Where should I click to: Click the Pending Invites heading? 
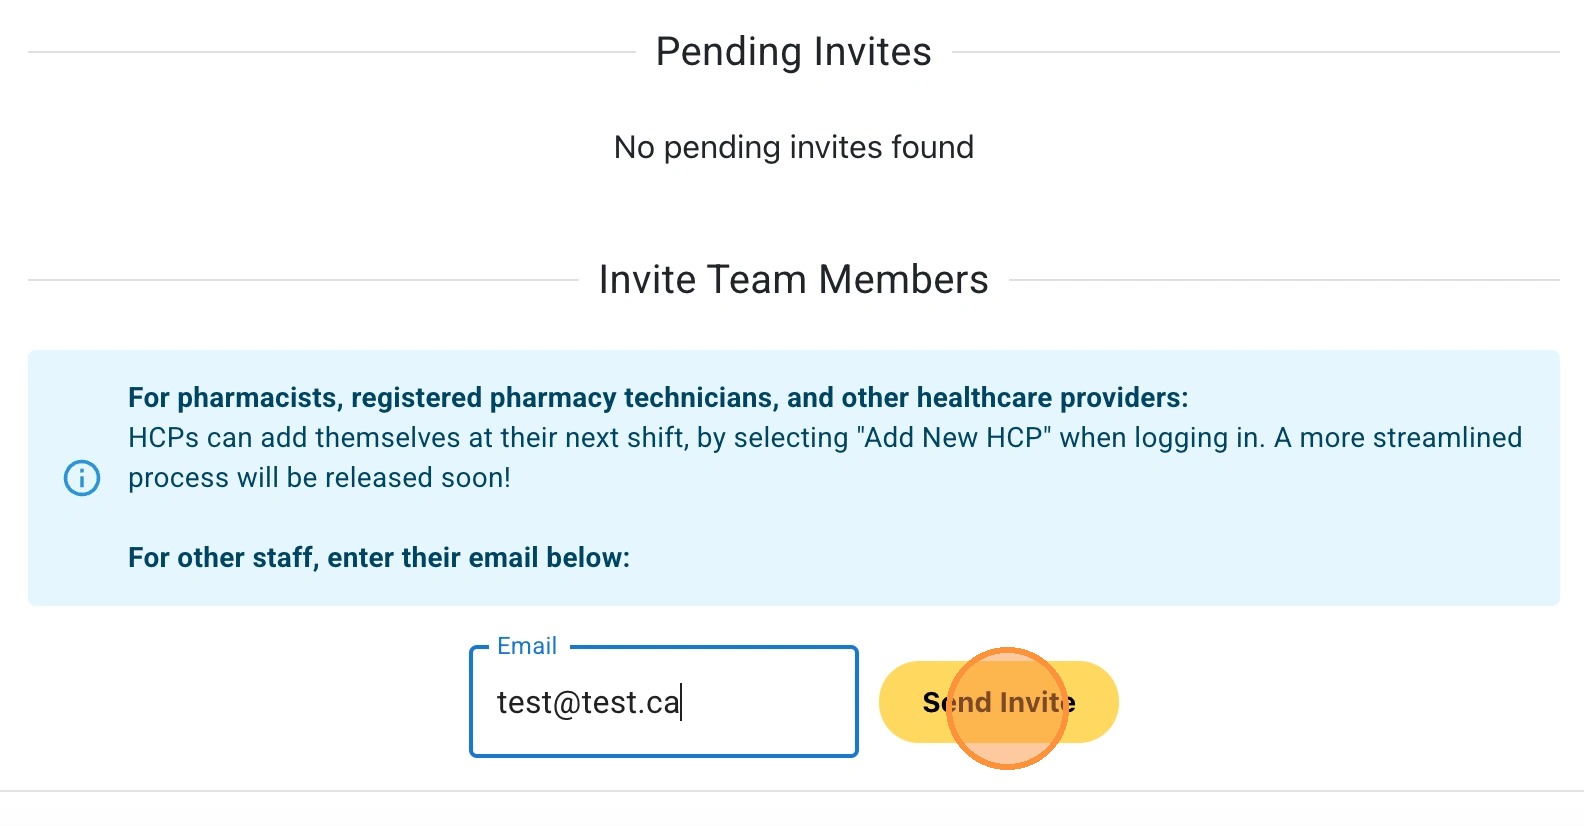coord(793,52)
